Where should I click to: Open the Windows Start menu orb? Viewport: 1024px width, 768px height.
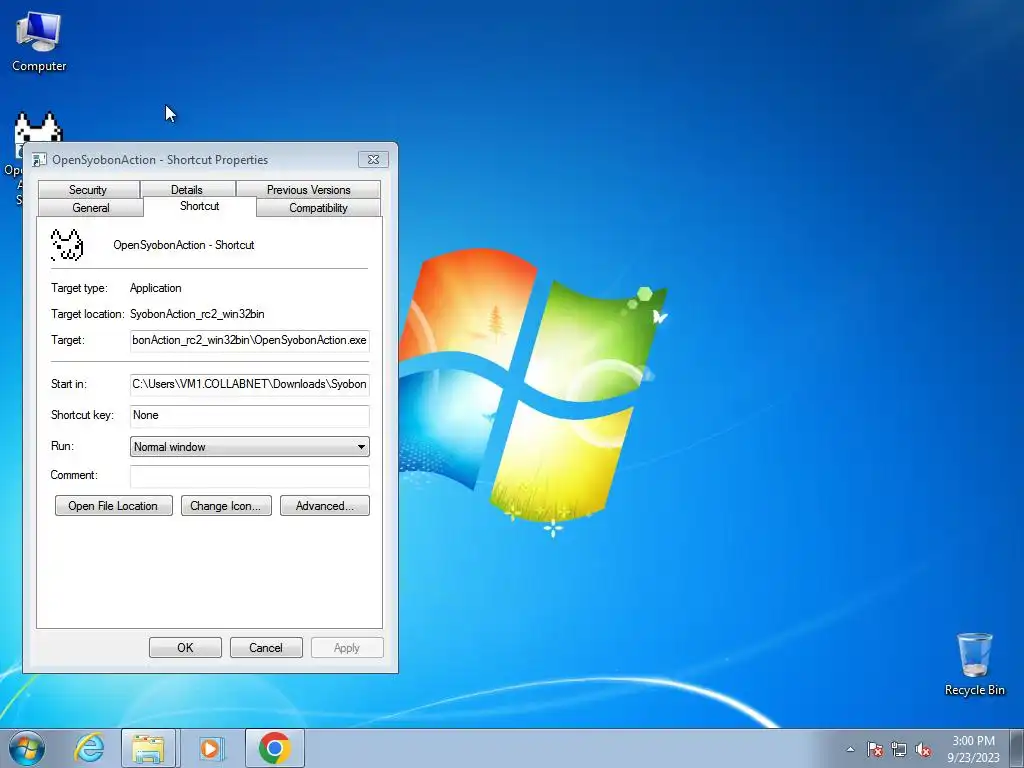[27, 748]
